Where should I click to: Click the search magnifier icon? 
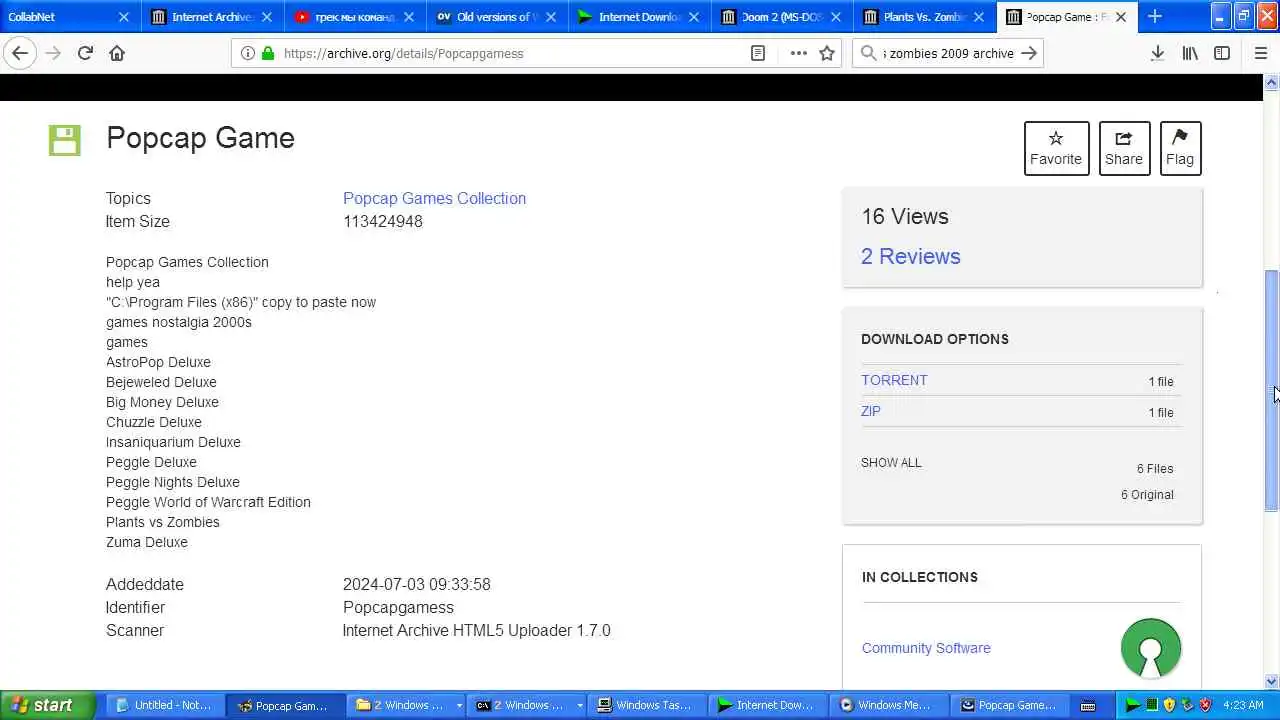[x=868, y=53]
